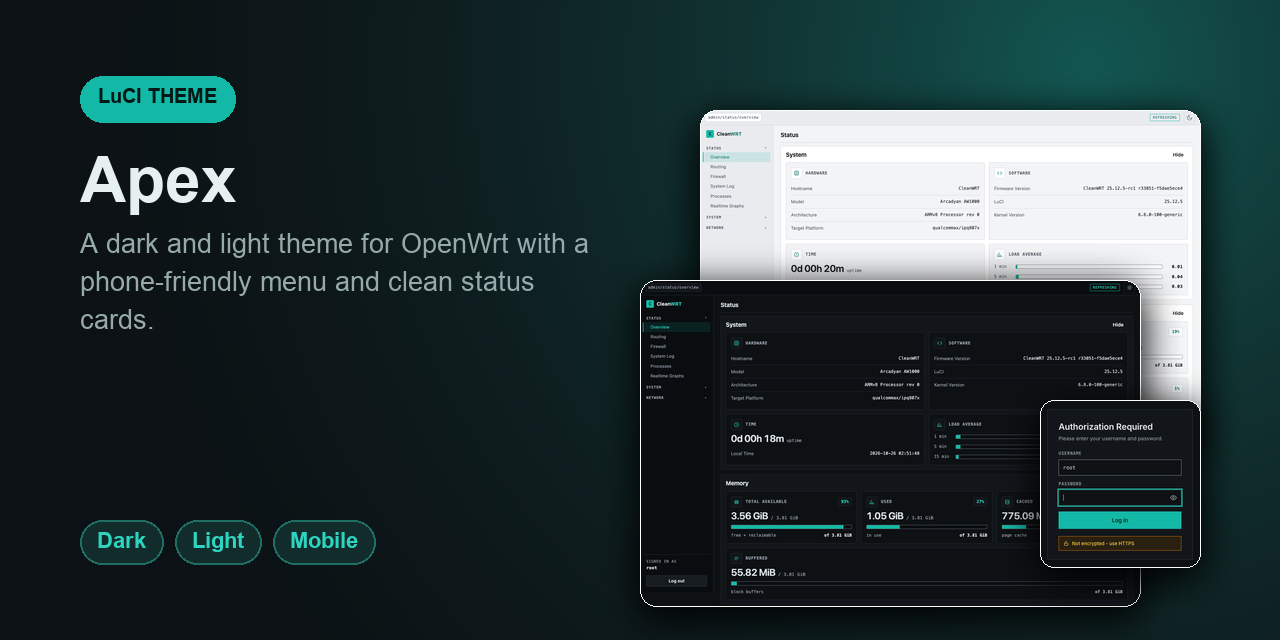
Task: Click Buffered memory progress bar
Action: pos(927,583)
